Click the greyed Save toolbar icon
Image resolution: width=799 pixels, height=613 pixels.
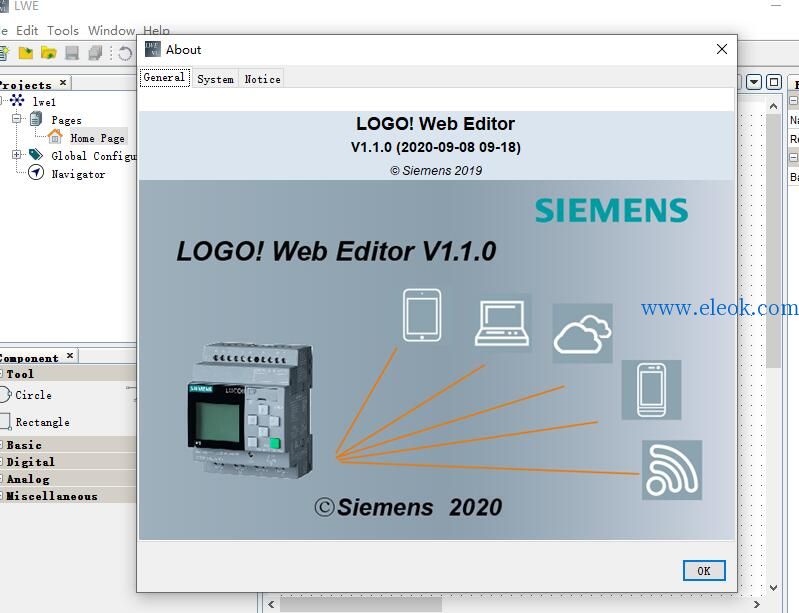click(x=72, y=53)
